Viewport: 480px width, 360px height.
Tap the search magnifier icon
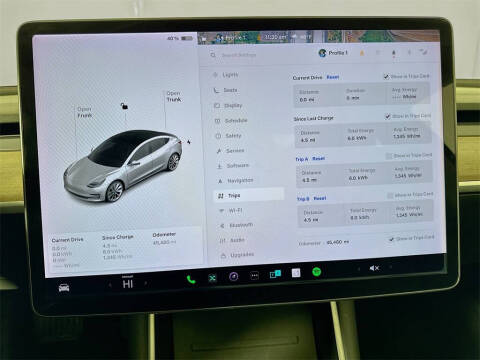(x=213, y=55)
